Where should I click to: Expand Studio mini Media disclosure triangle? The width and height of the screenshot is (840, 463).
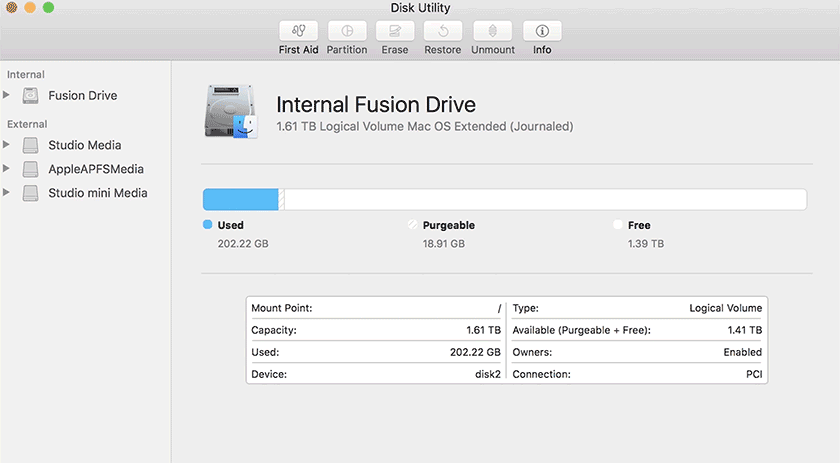click(6, 192)
